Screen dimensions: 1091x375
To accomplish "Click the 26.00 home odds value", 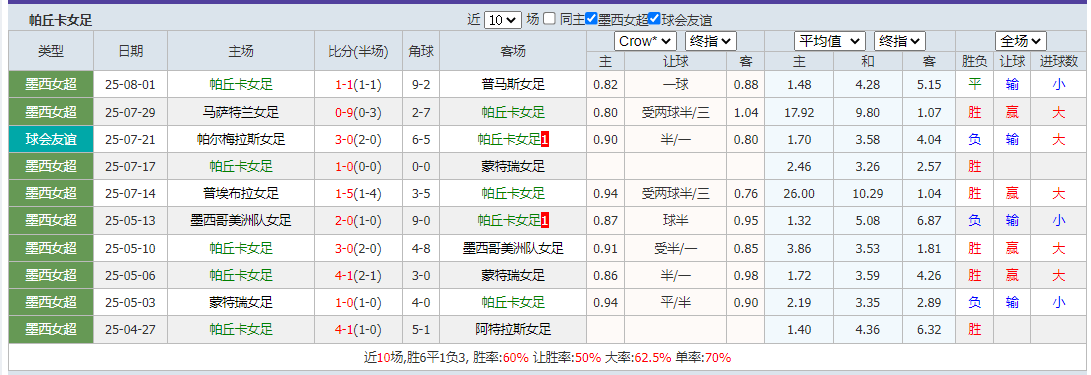I will [x=799, y=193].
